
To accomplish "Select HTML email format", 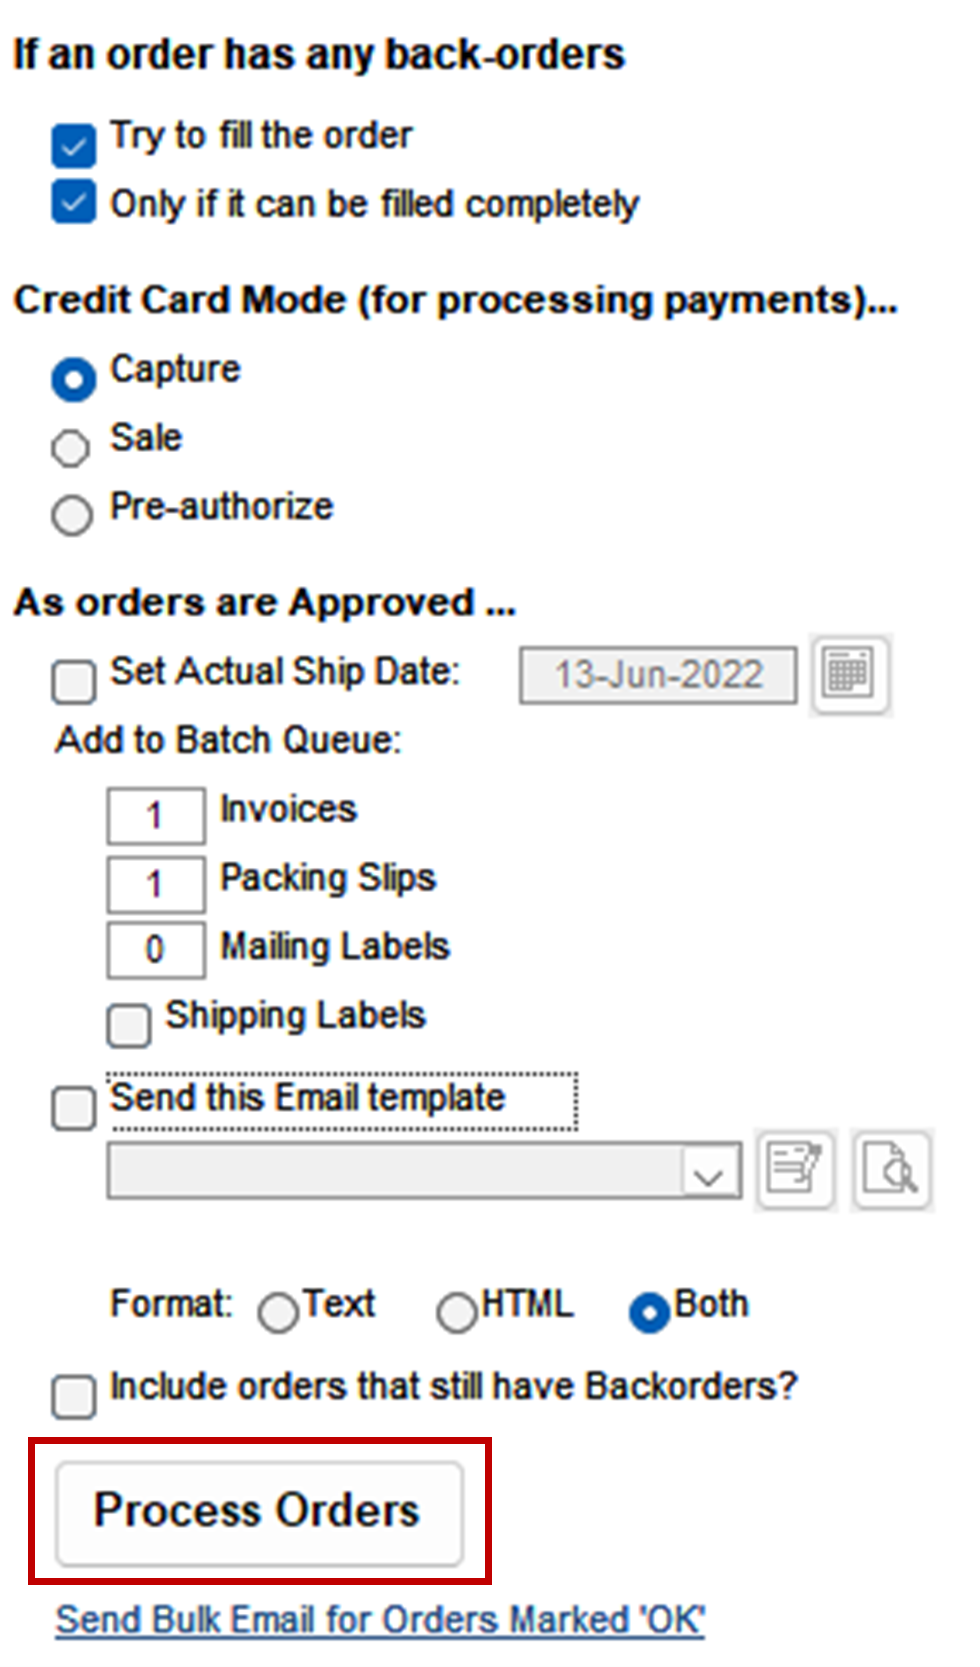I will tap(456, 1312).
